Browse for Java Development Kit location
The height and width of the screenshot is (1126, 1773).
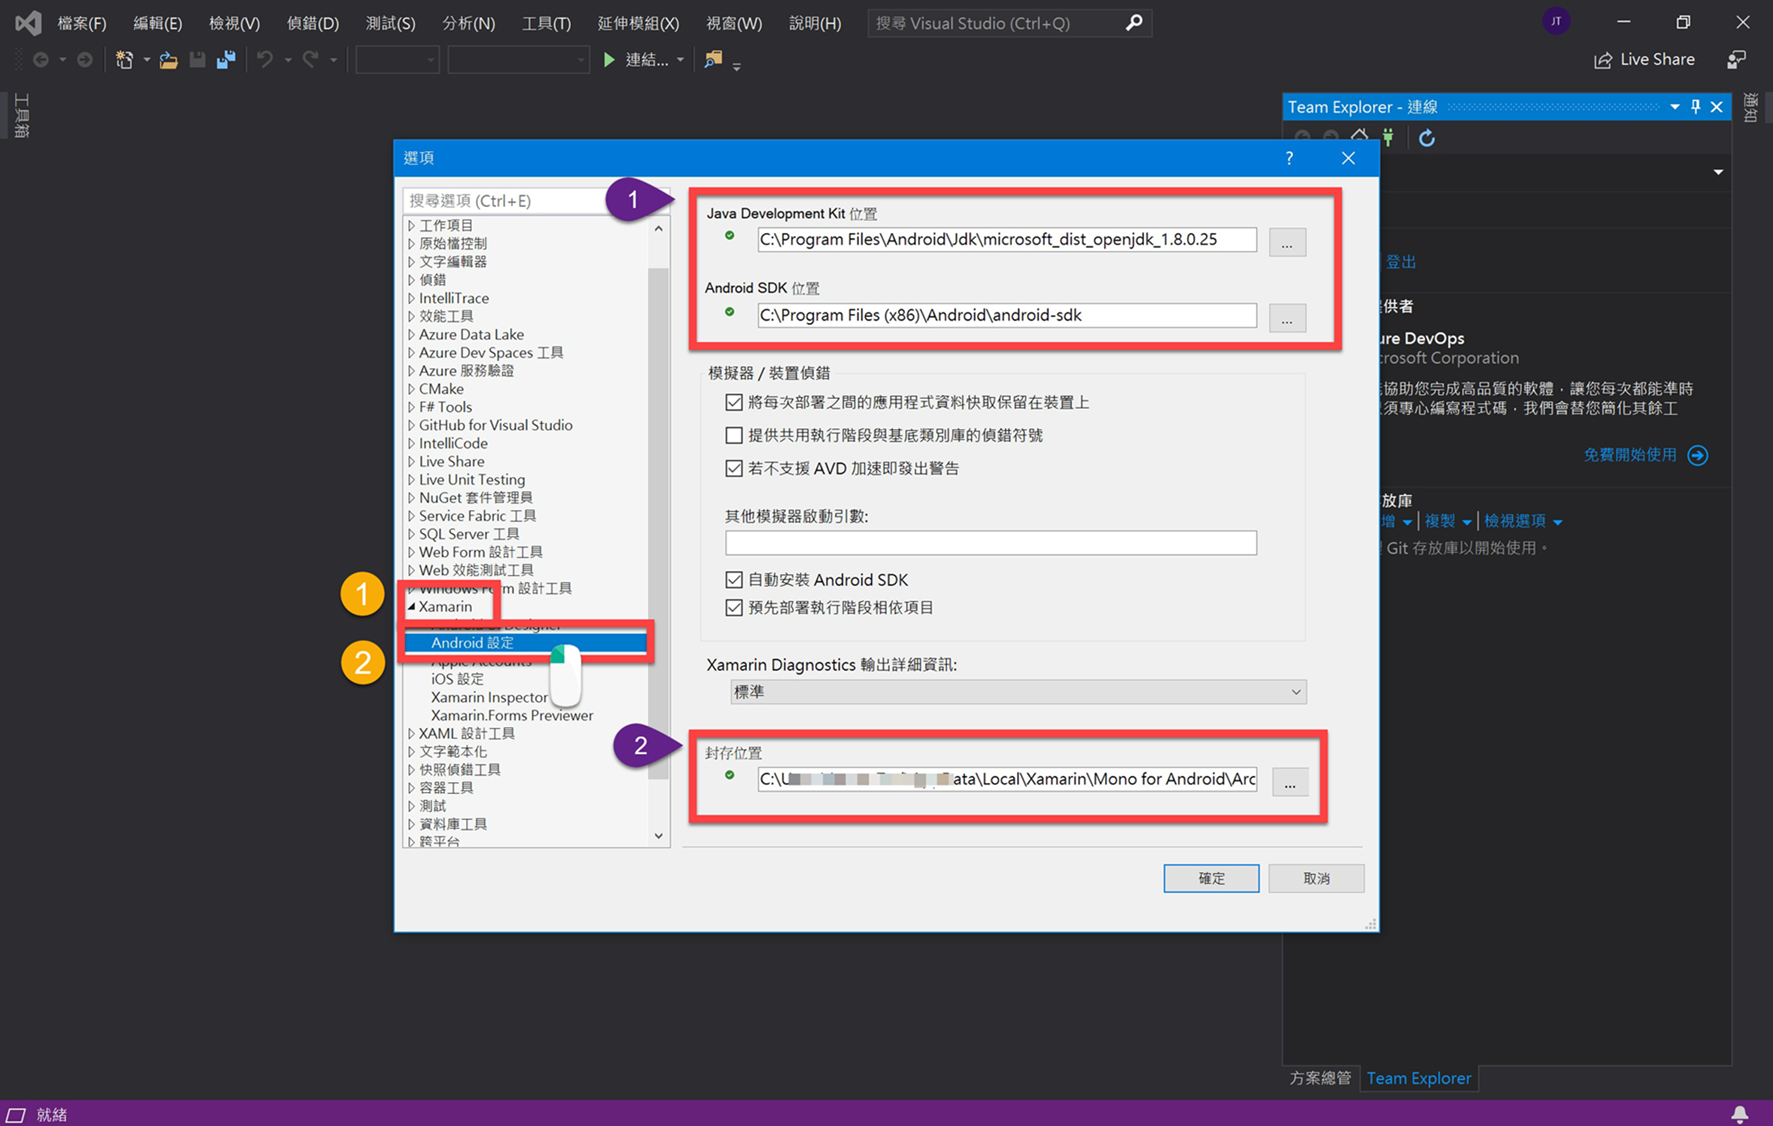tap(1287, 242)
